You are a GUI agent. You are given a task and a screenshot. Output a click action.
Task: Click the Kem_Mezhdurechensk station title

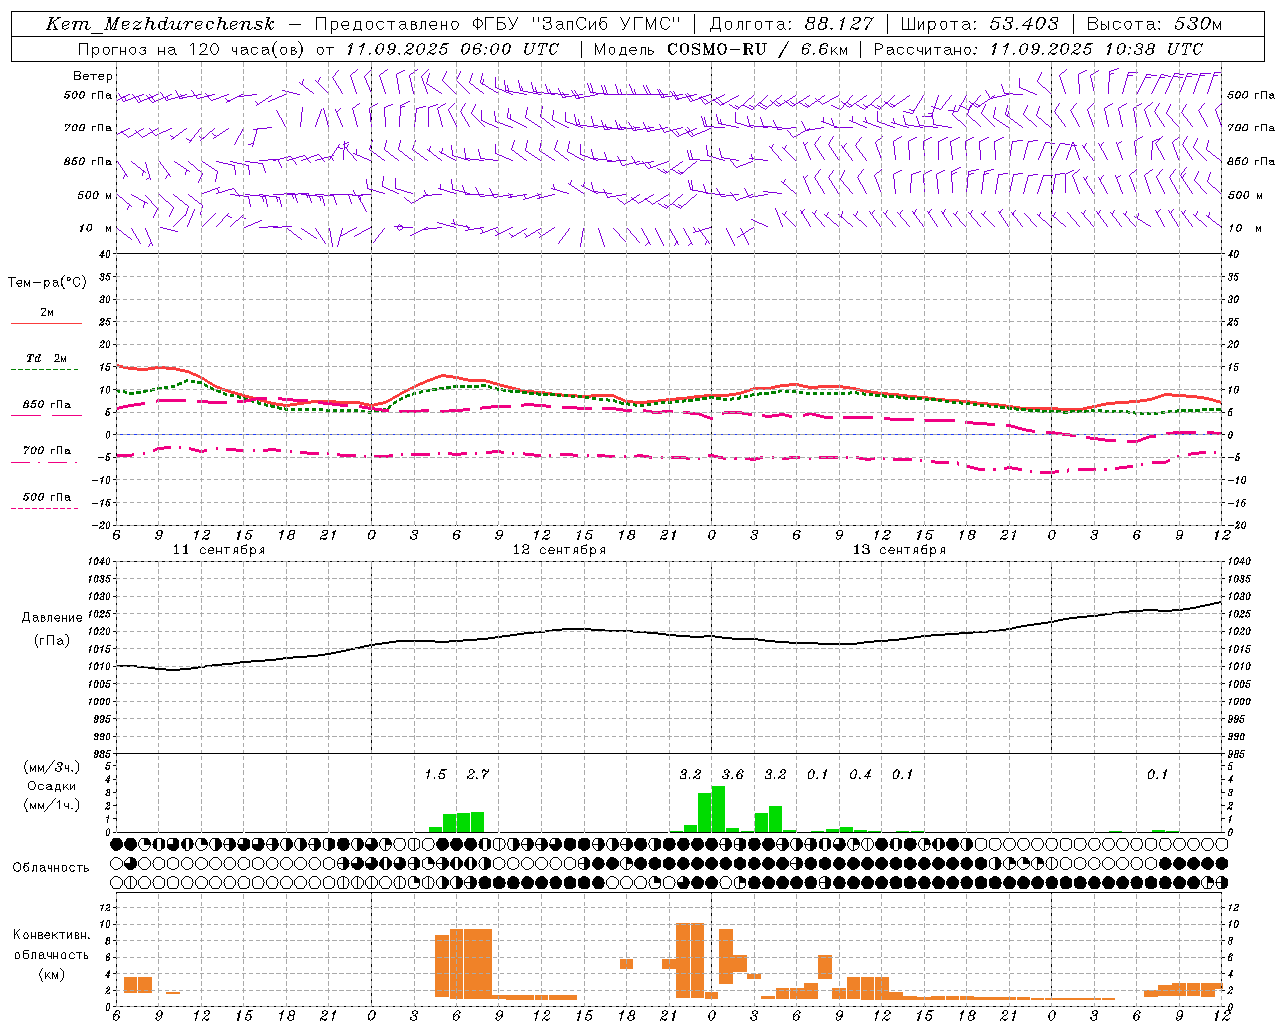(160, 24)
